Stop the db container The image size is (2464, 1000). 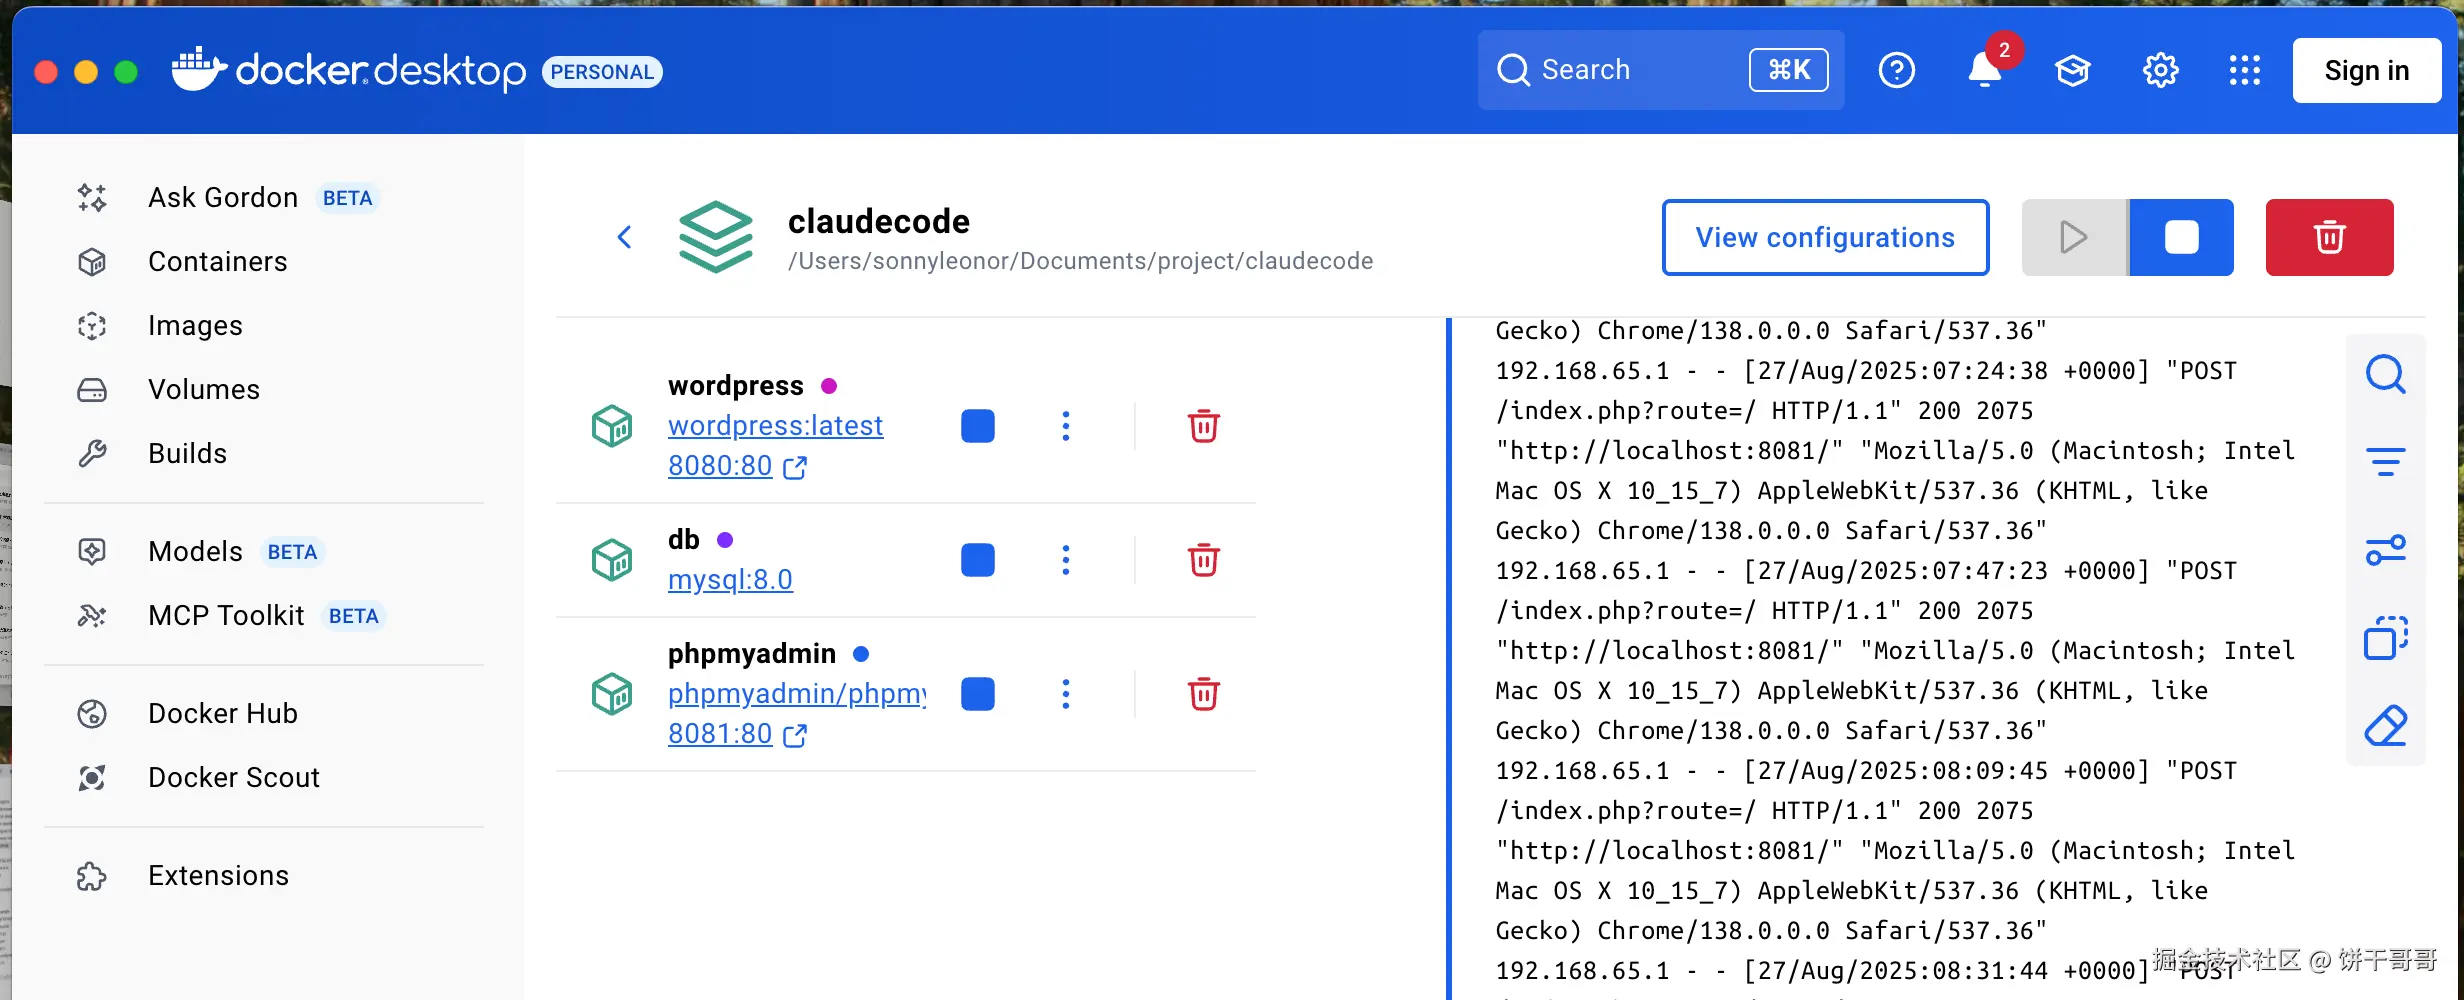(x=977, y=560)
